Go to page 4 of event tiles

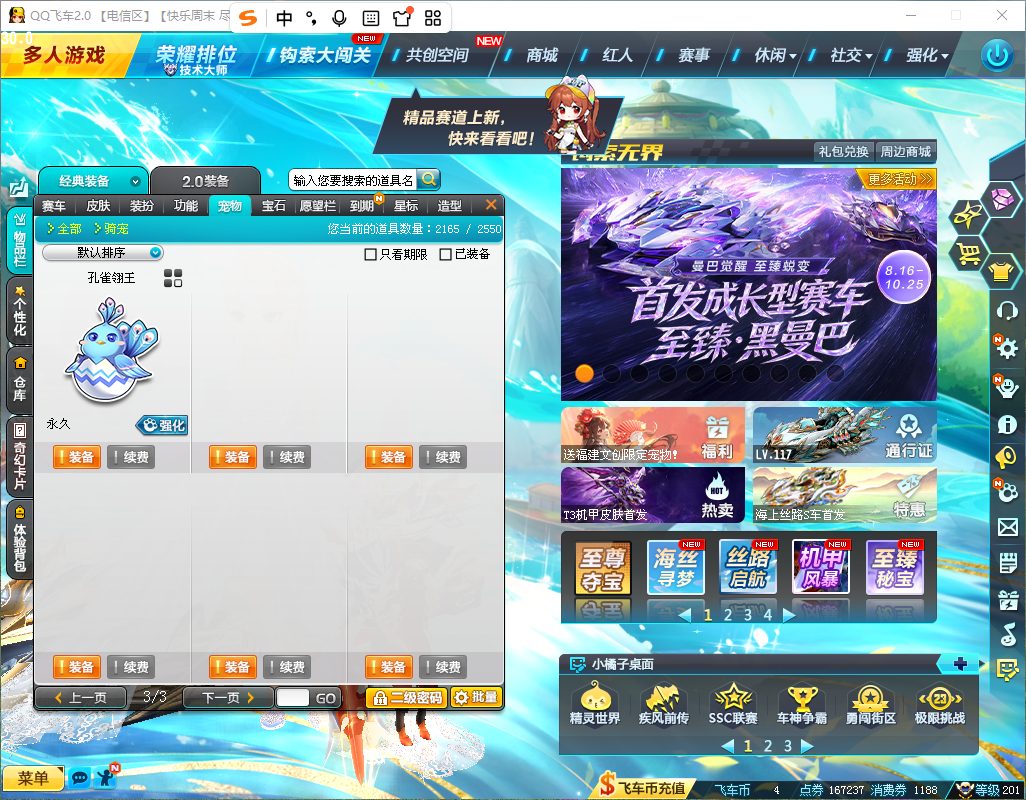(x=768, y=615)
